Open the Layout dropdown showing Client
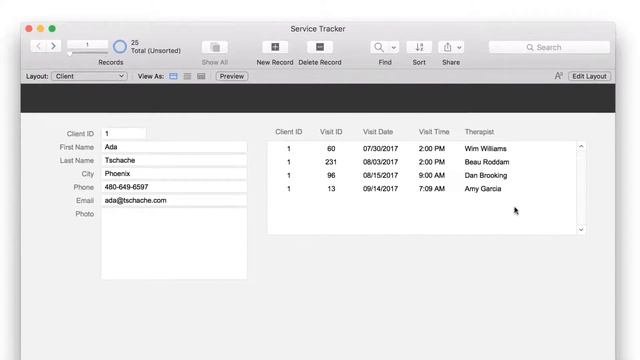The width and height of the screenshot is (640, 360). coord(89,76)
